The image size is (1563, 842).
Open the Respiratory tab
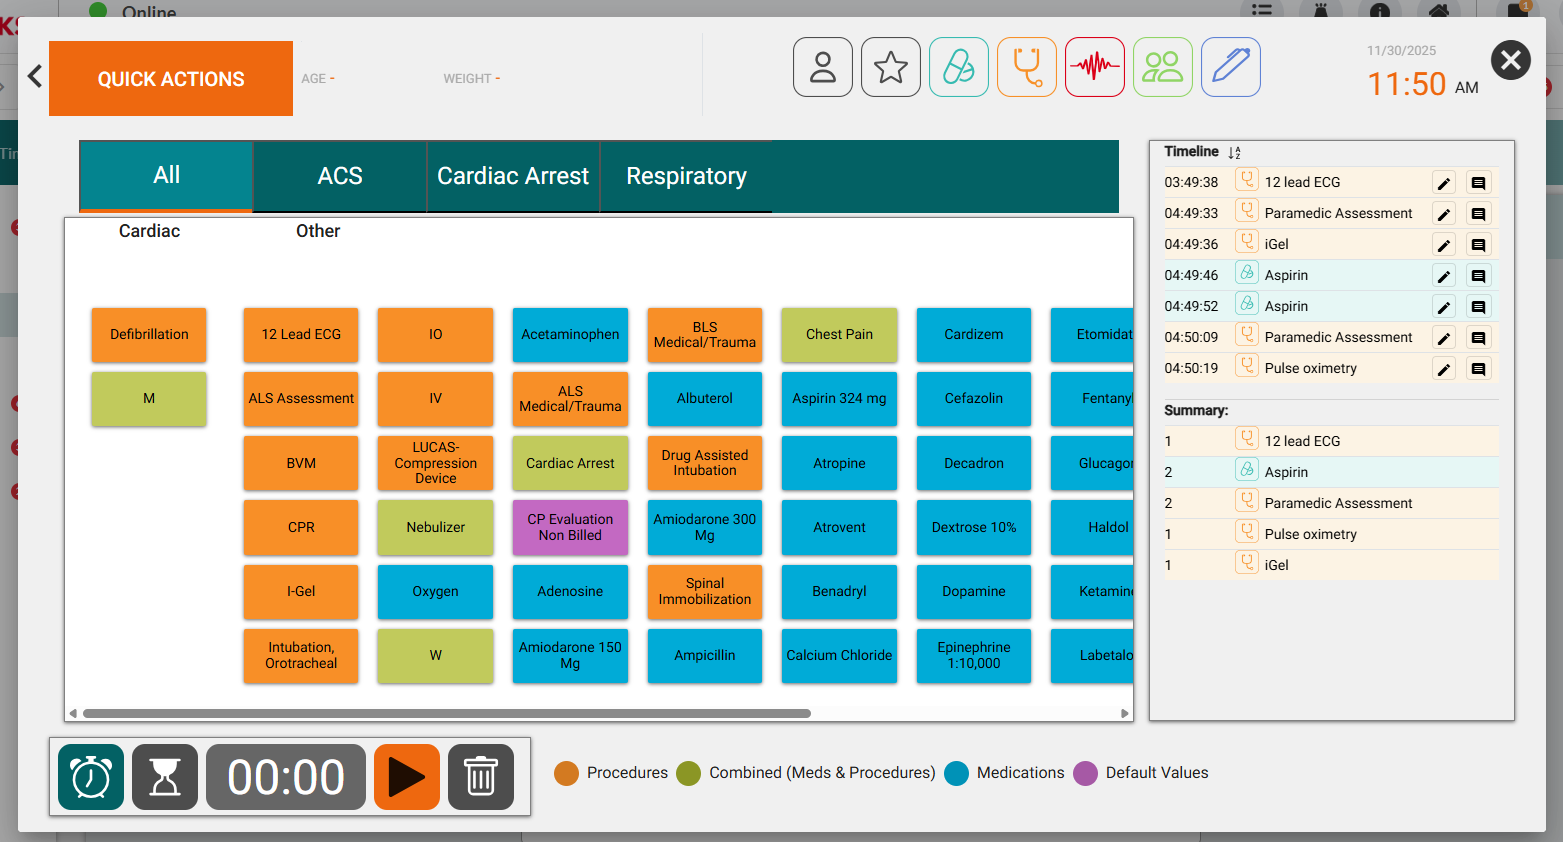[686, 176]
